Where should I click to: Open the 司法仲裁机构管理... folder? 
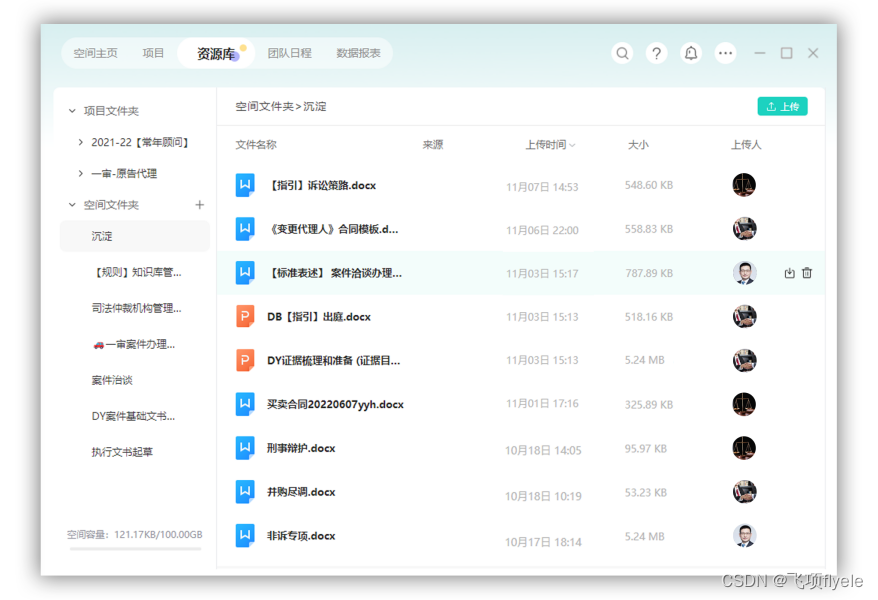(x=137, y=308)
